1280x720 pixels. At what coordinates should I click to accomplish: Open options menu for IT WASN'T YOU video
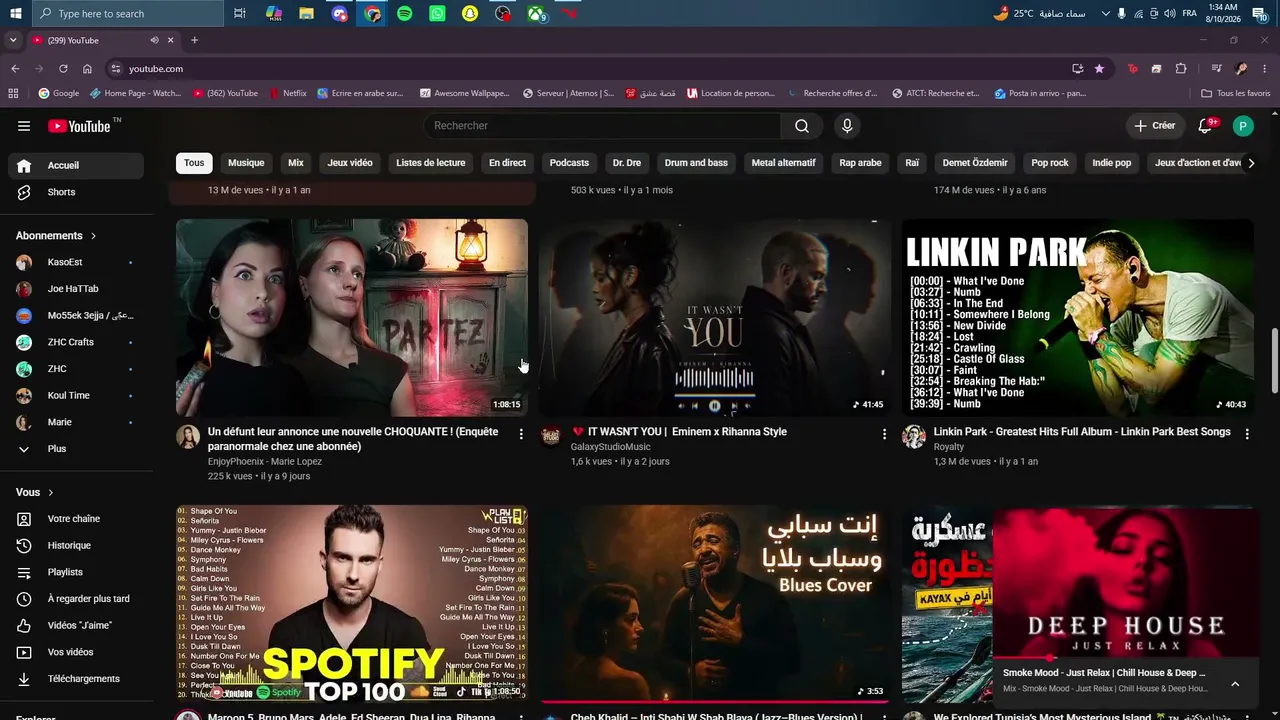pos(884,434)
